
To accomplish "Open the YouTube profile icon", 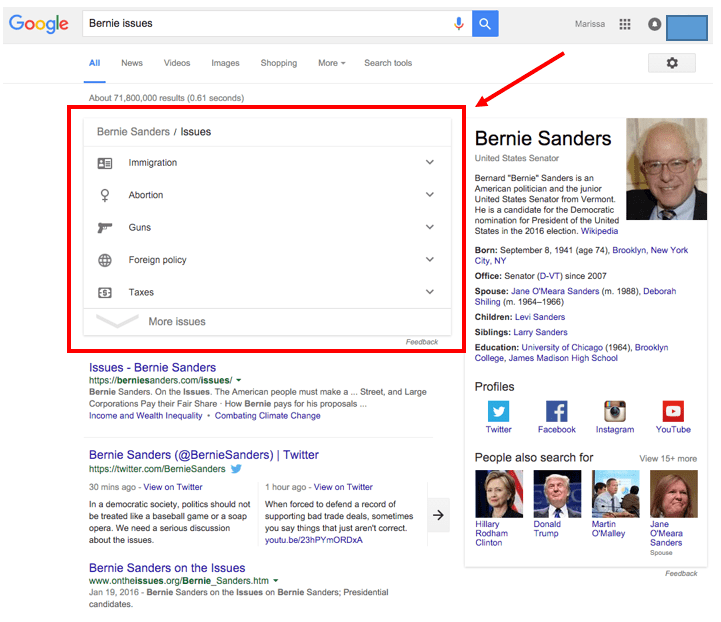I will (673, 411).
